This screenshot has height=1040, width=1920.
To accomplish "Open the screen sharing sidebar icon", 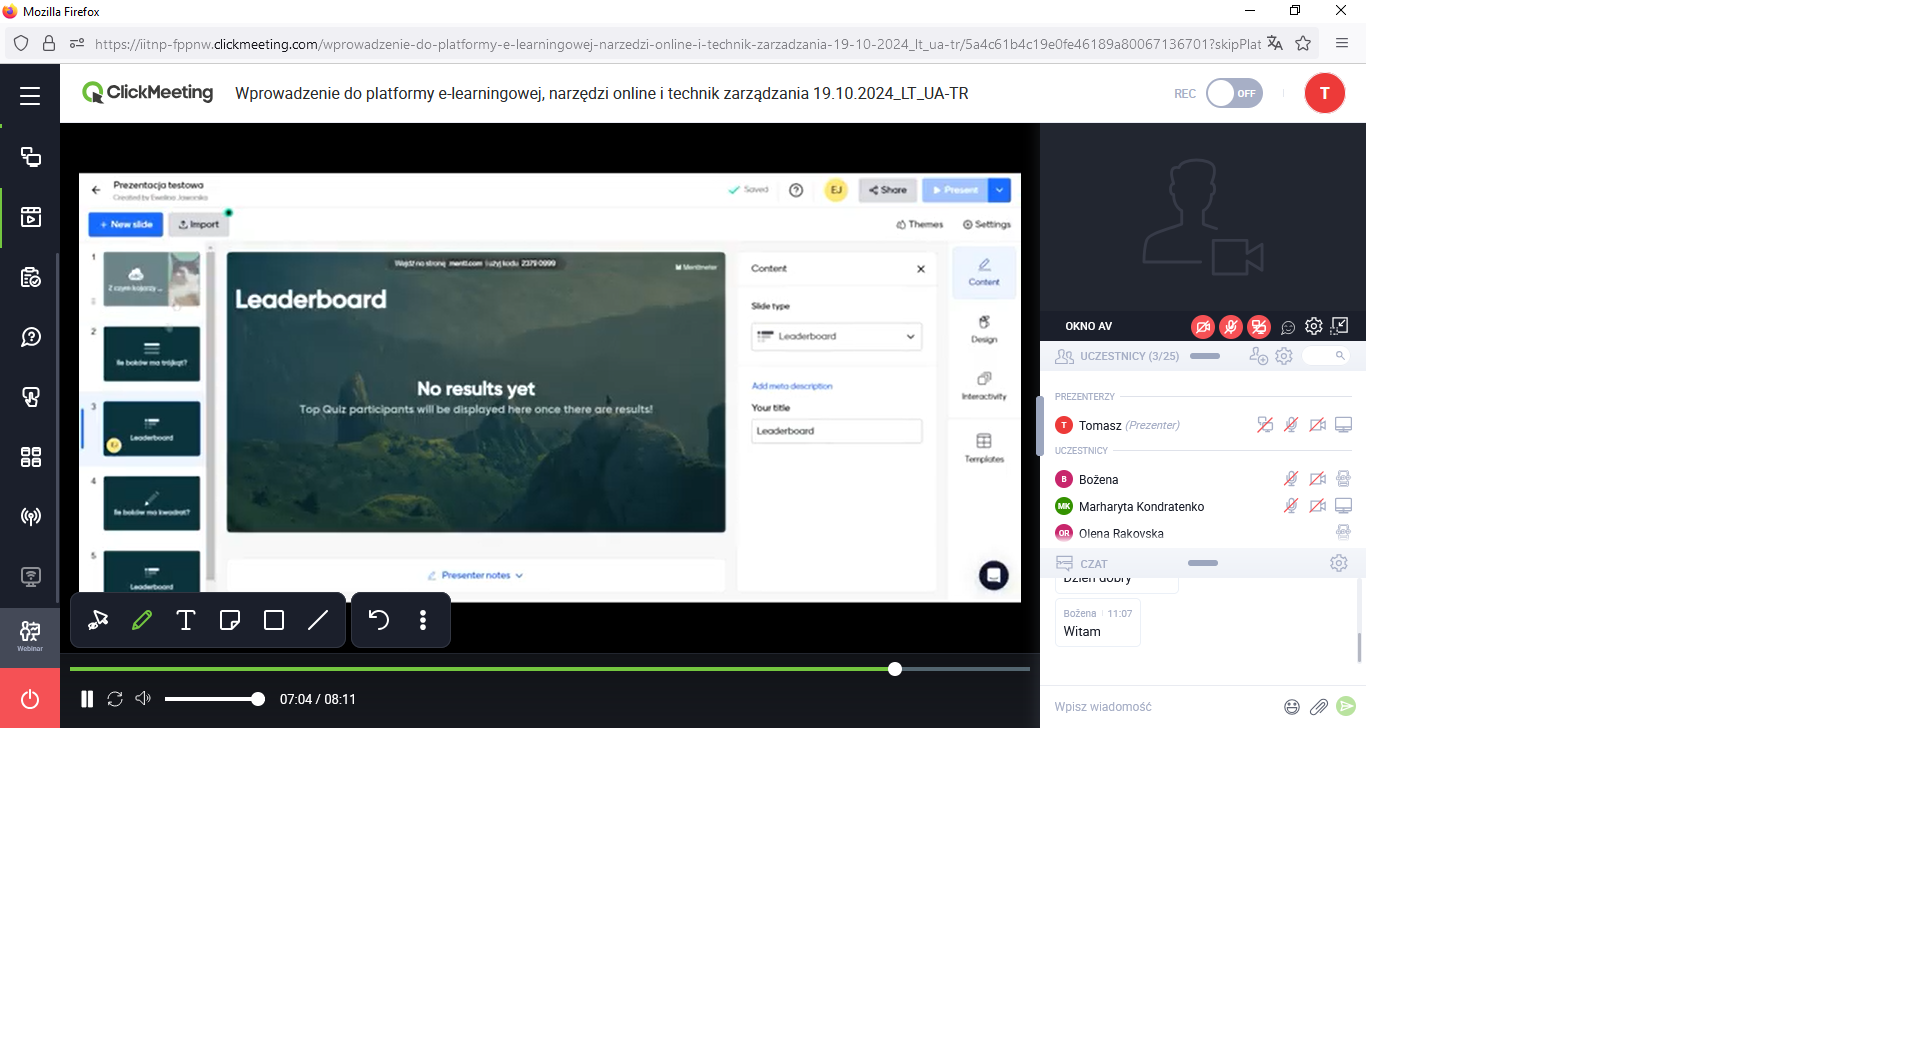I will (31, 157).
